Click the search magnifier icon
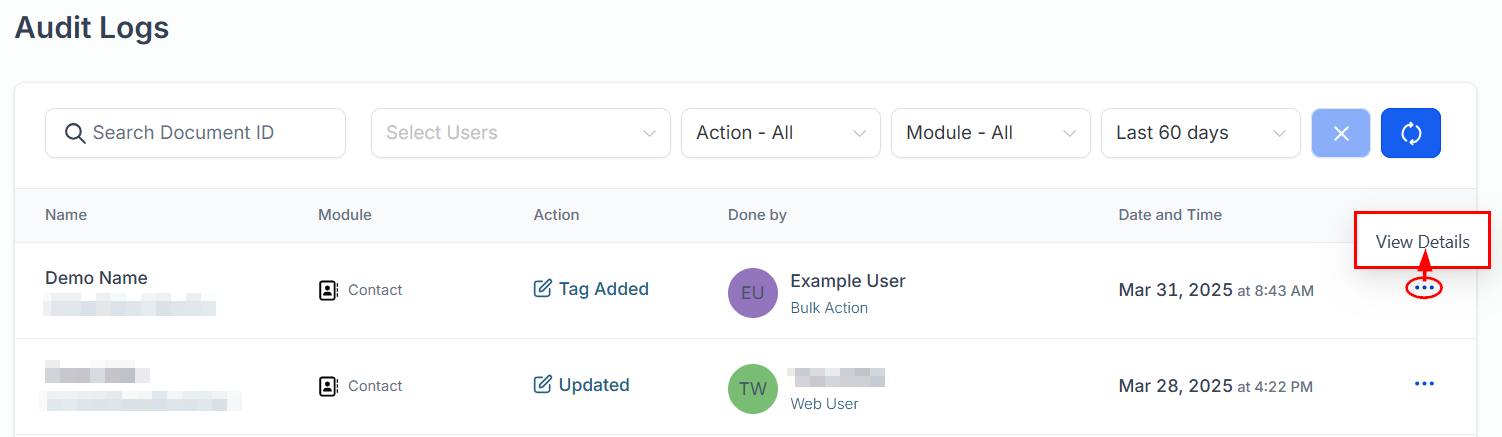The image size is (1502, 437). (x=75, y=133)
